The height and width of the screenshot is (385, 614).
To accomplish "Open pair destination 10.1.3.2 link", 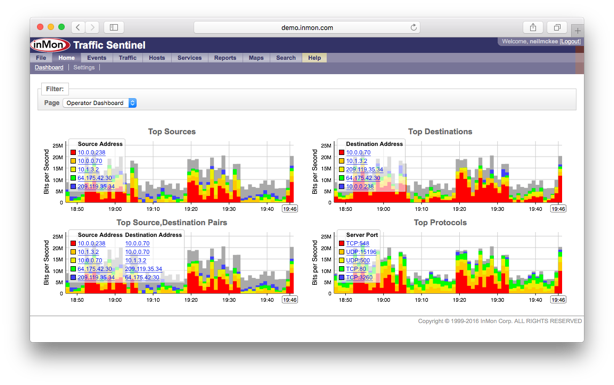I will [x=135, y=260].
